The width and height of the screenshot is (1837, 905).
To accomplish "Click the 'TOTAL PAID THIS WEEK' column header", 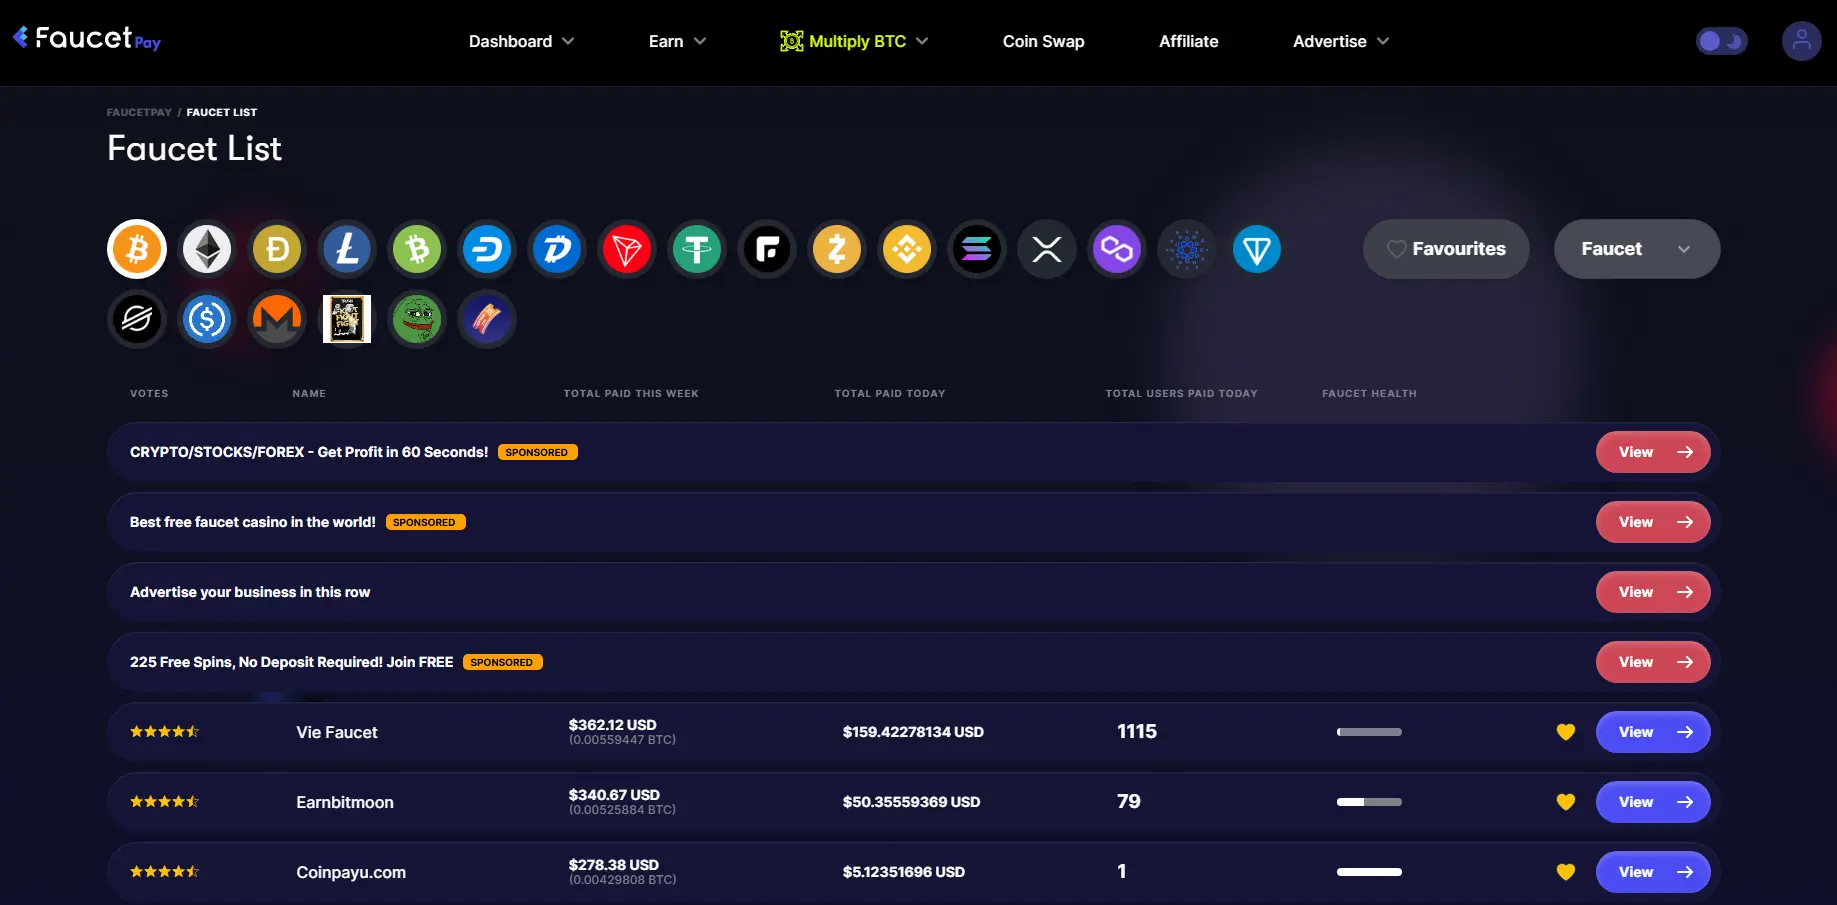I will pyautogui.click(x=631, y=393).
